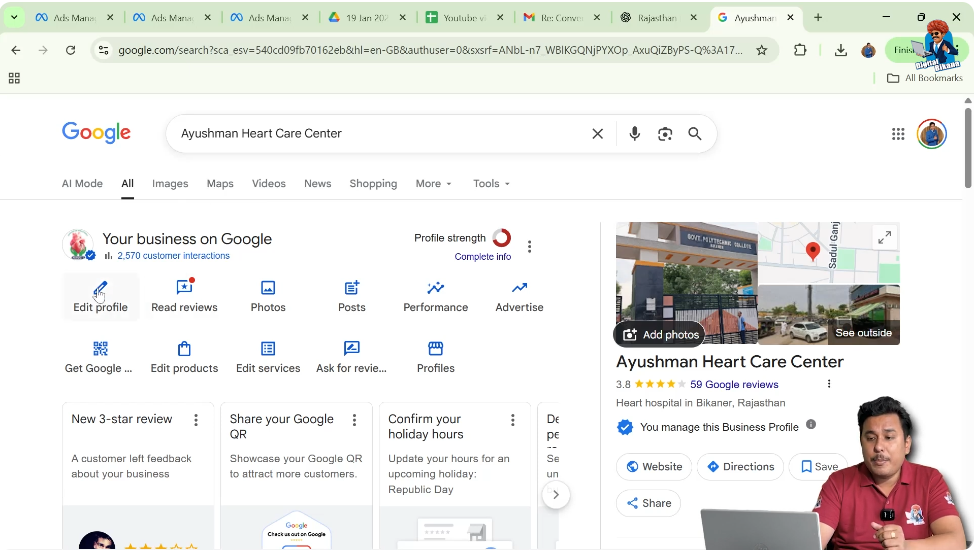Open options for Confirm holiday hours card

512,420
